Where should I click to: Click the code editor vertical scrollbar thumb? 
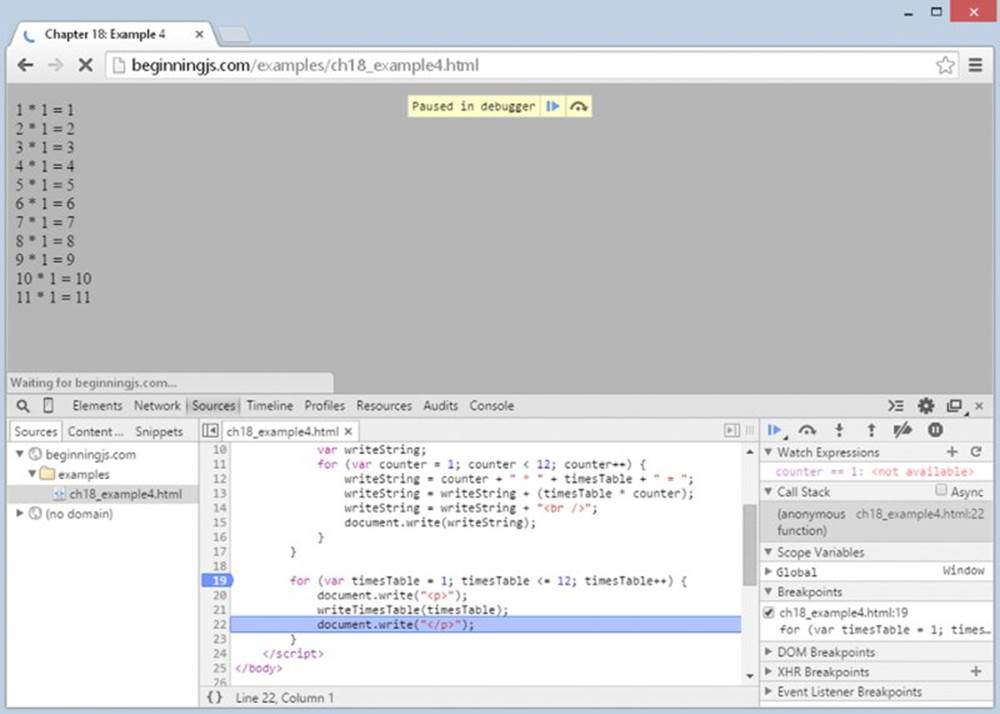tap(749, 544)
